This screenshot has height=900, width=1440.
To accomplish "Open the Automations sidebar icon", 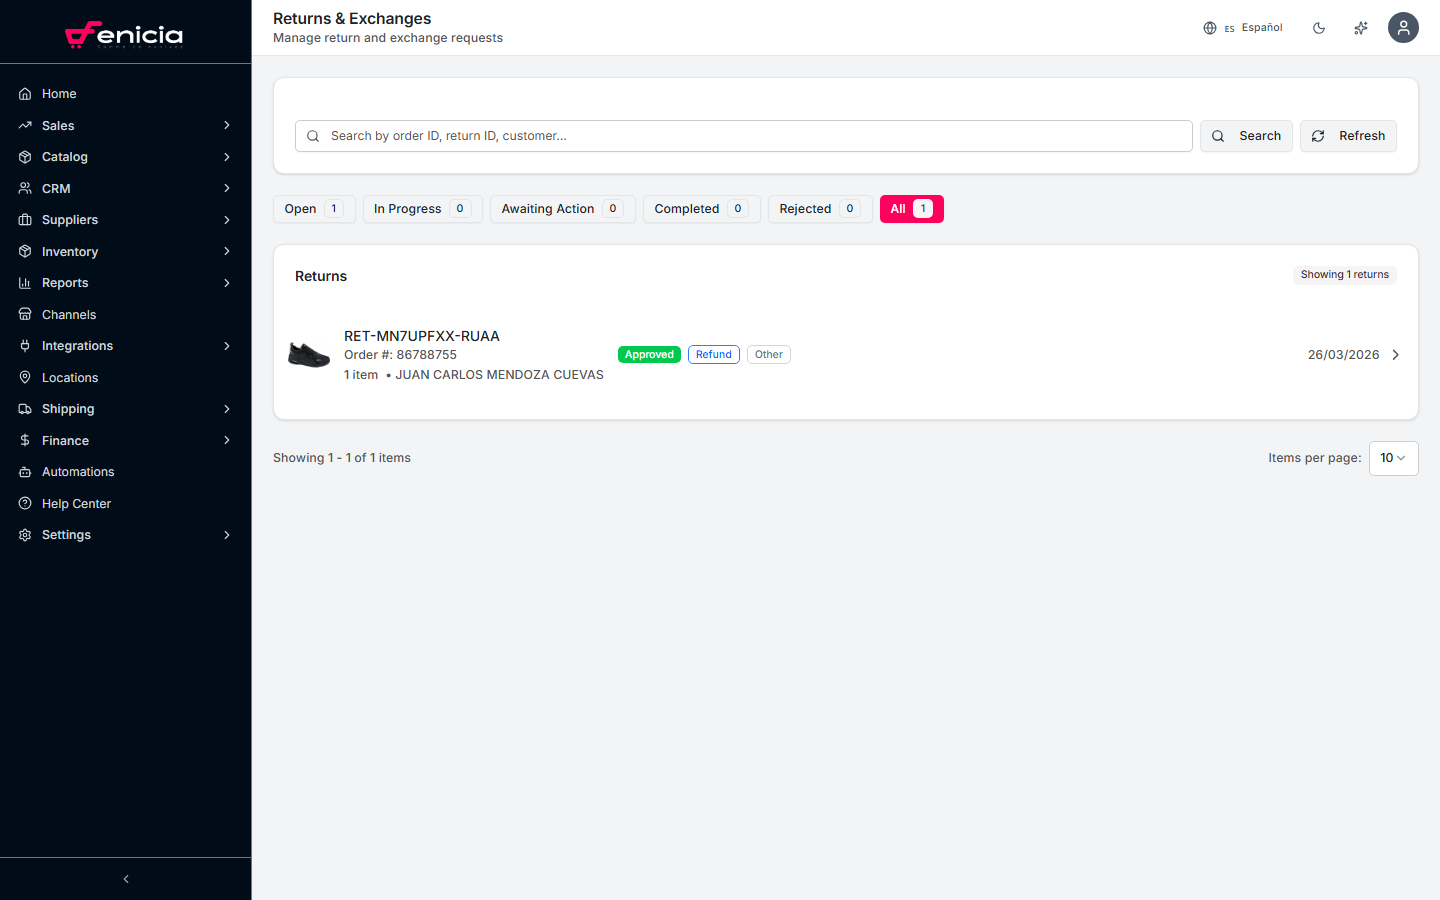I will (24, 471).
